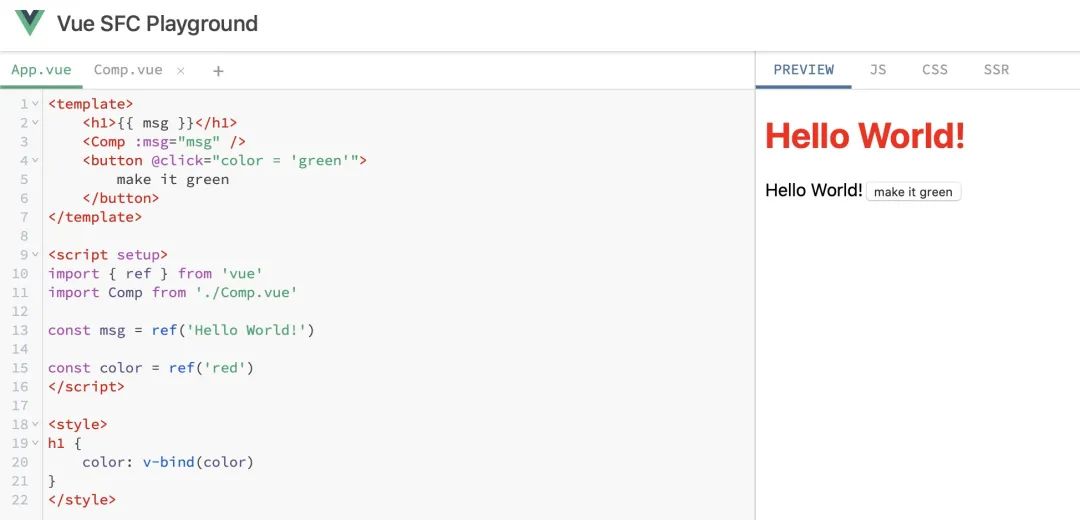Screen dimensions: 1080x520
Task: Click the Vue SFC Playground title
Action: (157, 23)
